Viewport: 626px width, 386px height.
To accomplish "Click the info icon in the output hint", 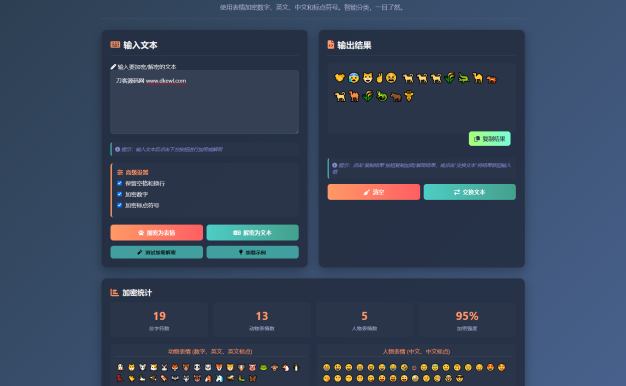I will [x=335, y=165].
